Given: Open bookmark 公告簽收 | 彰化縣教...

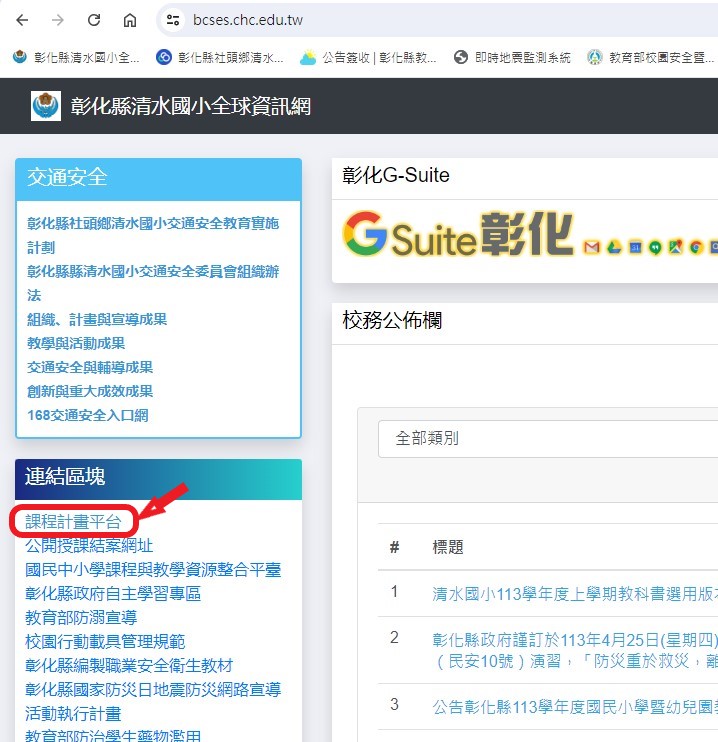Looking at the screenshot, I should coord(368,58).
